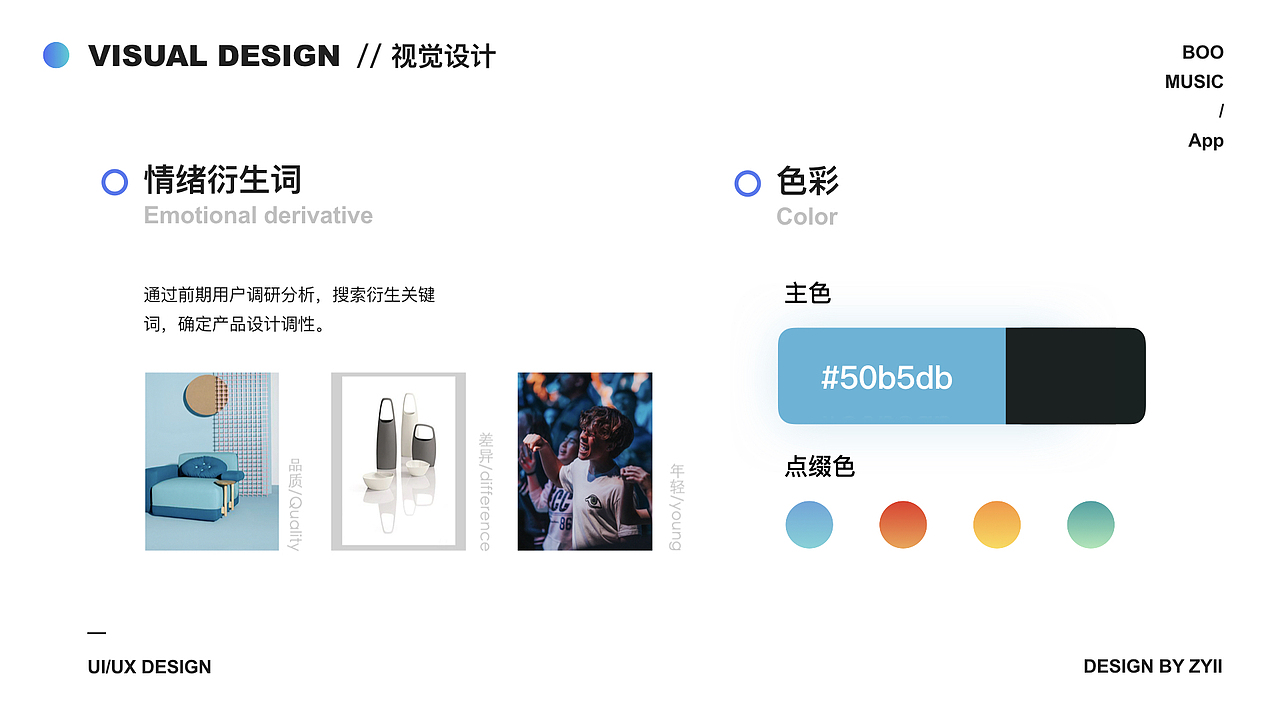Open the gray speakers difference image
Screen dimensions: 1280x720
(398, 461)
